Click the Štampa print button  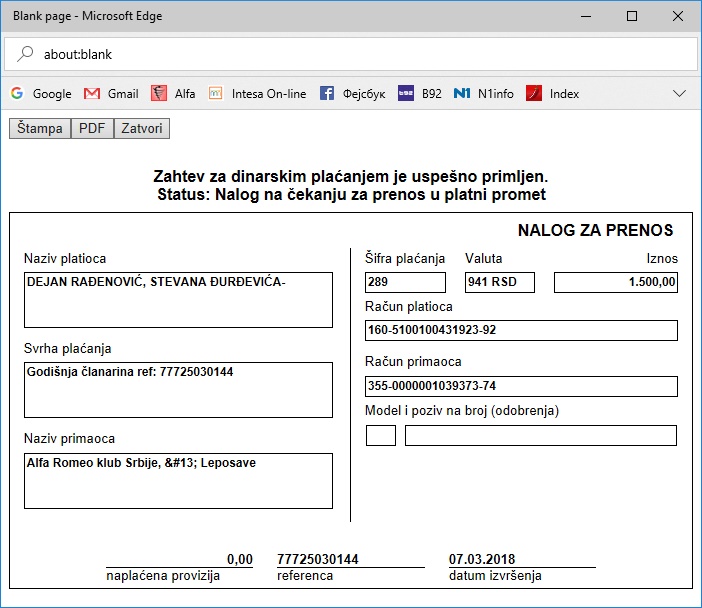point(40,128)
